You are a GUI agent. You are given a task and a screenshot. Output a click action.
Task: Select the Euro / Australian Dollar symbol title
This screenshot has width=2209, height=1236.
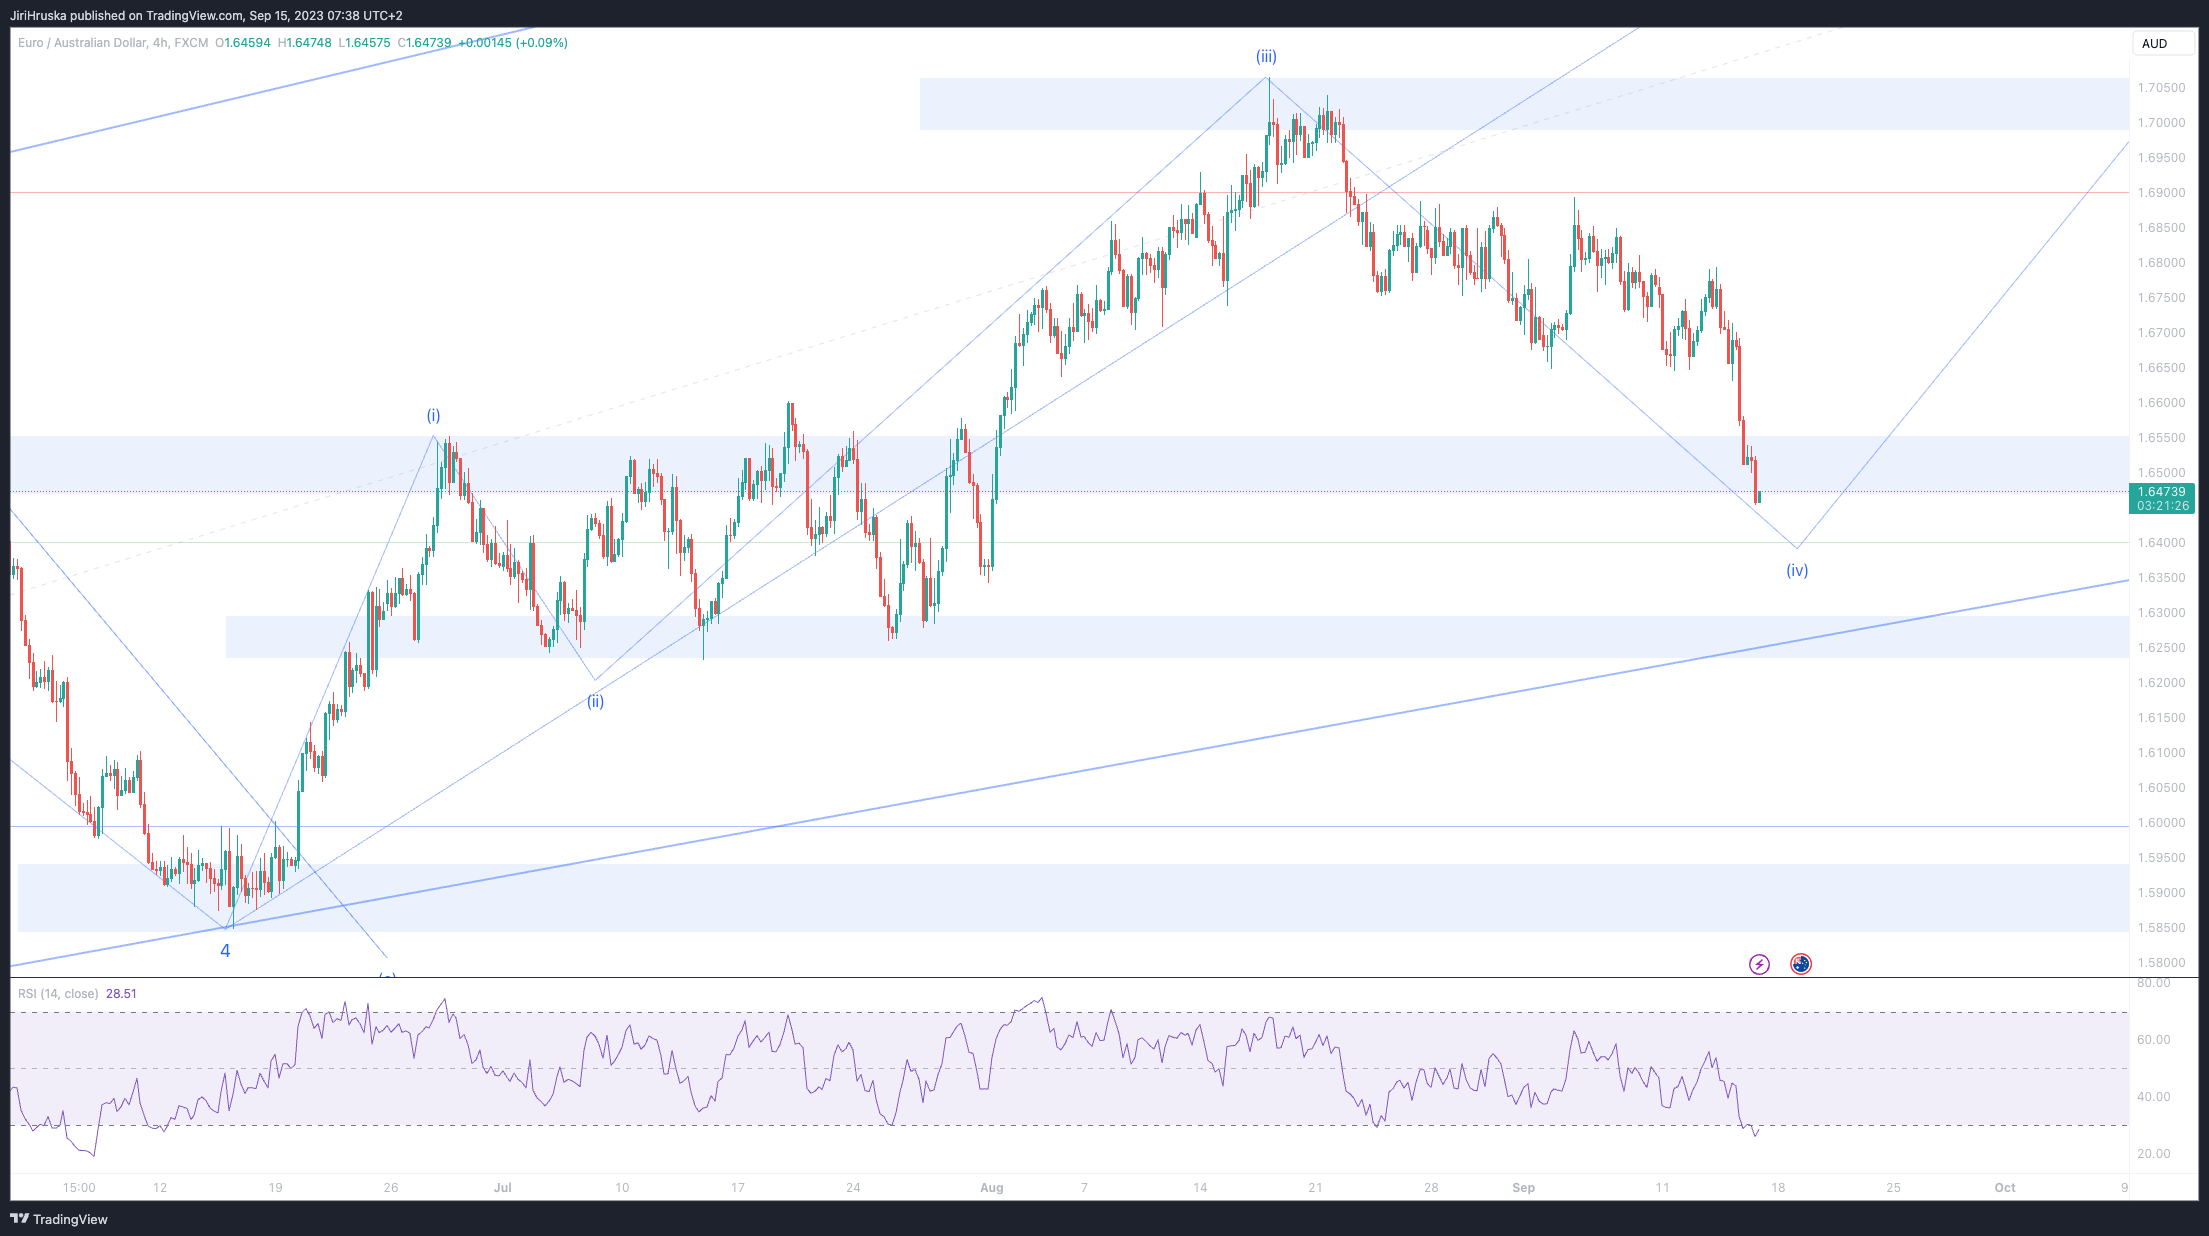[82, 43]
